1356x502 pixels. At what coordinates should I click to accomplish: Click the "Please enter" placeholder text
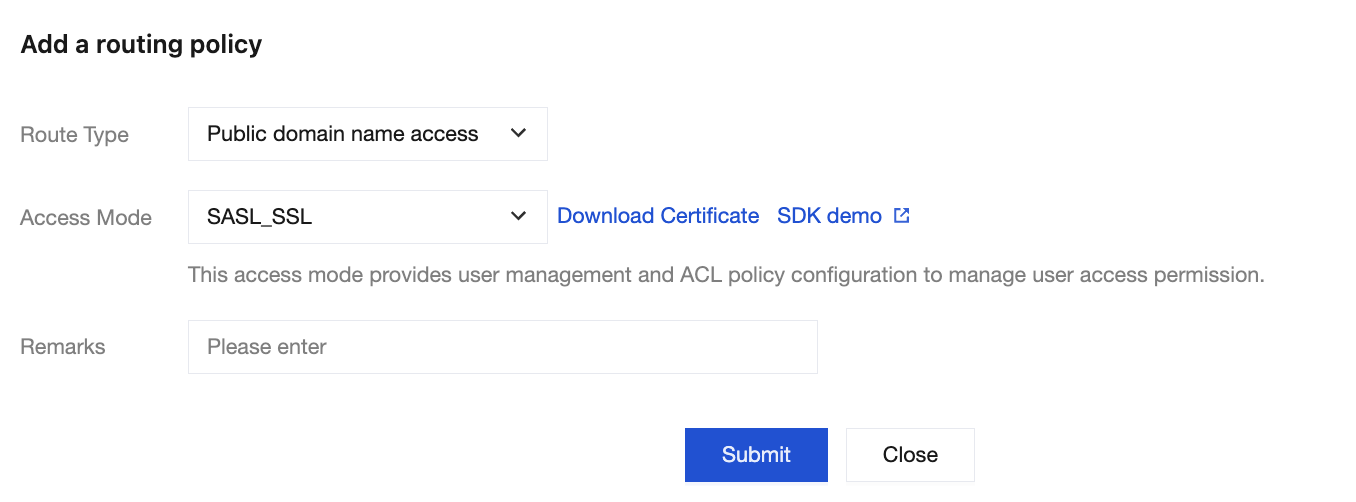pyautogui.click(x=267, y=347)
